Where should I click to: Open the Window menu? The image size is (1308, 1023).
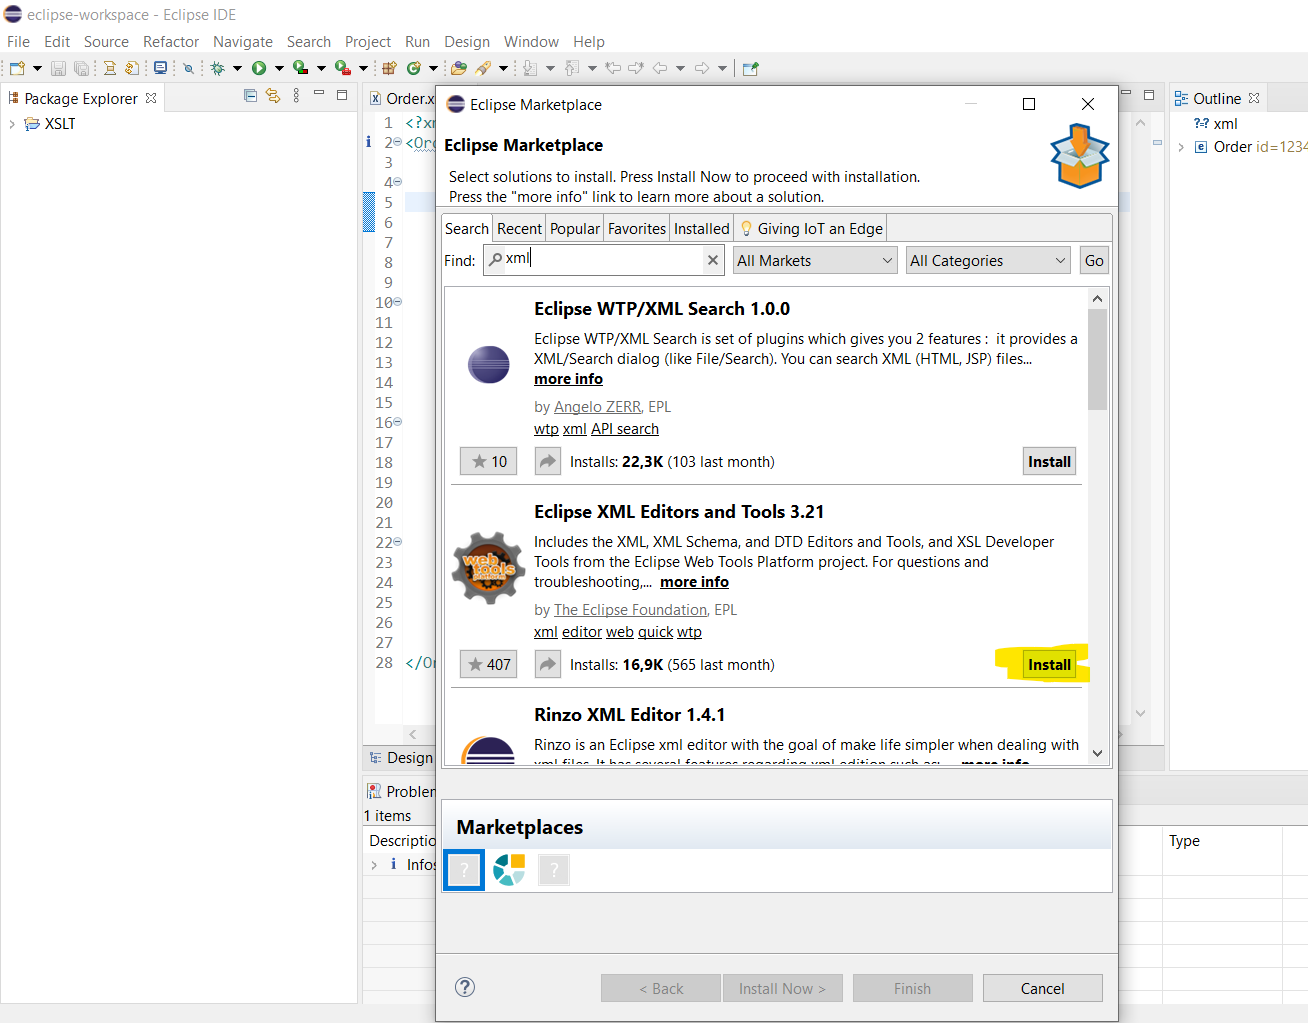531,42
